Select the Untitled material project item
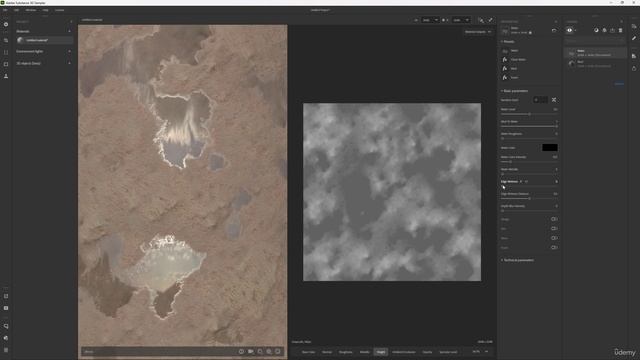Image resolution: width=640 pixels, height=360 pixels. click(x=44, y=40)
